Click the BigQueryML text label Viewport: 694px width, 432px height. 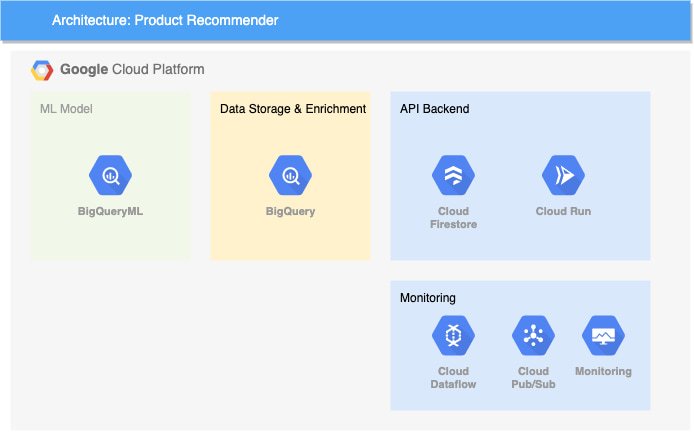(x=110, y=211)
